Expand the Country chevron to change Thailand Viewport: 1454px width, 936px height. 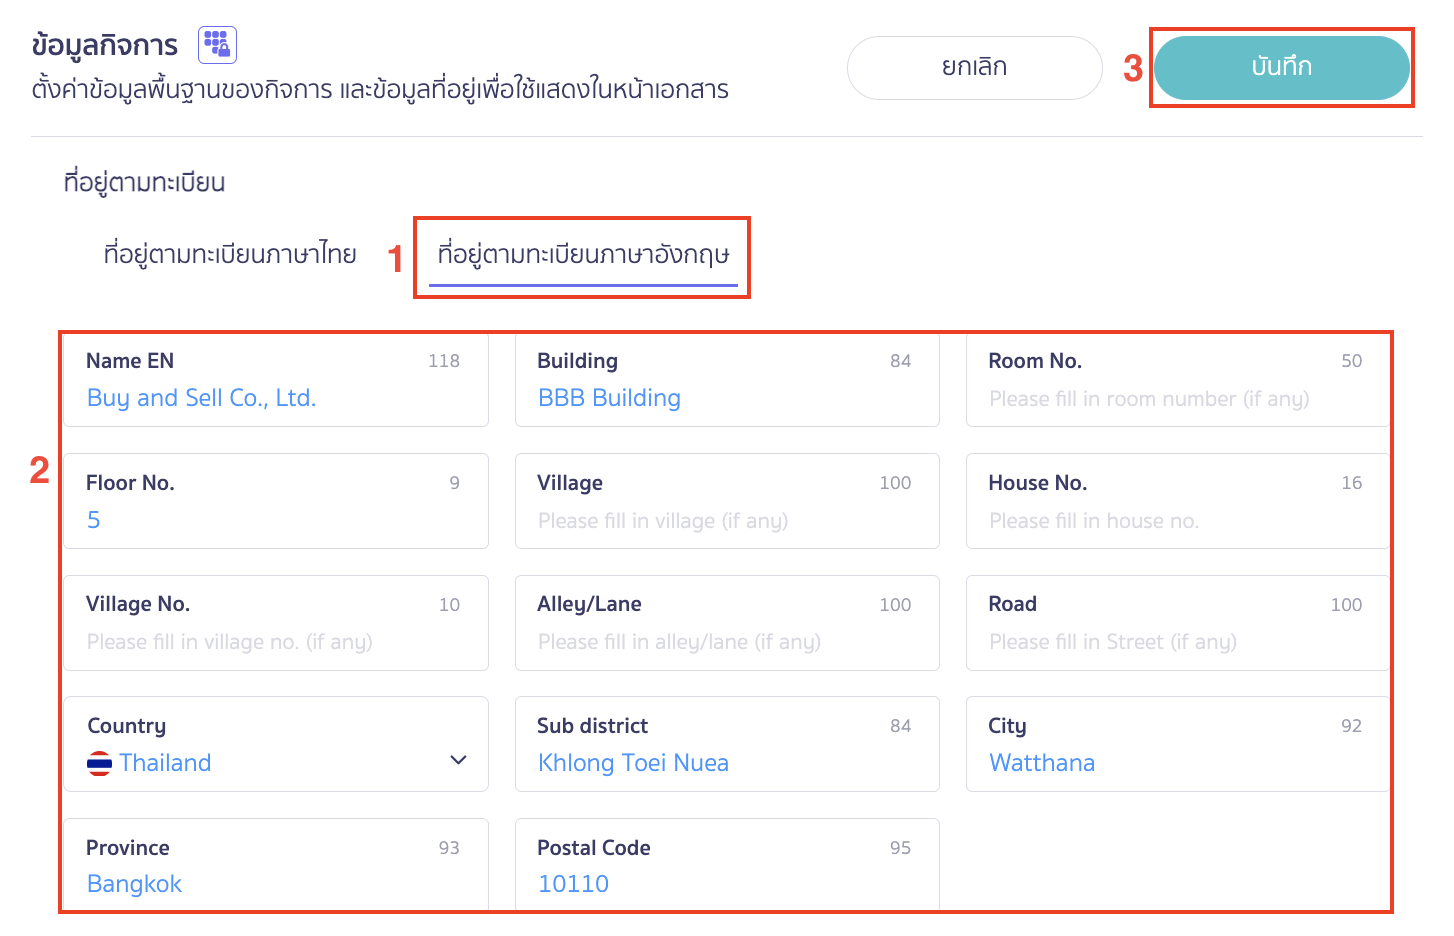[458, 760]
